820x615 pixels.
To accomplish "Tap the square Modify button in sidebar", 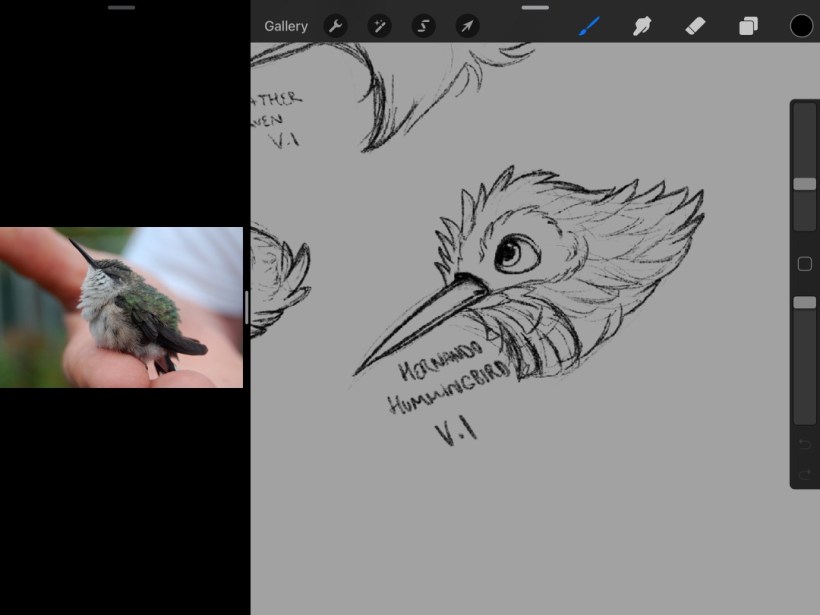I will pyautogui.click(x=804, y=264).
